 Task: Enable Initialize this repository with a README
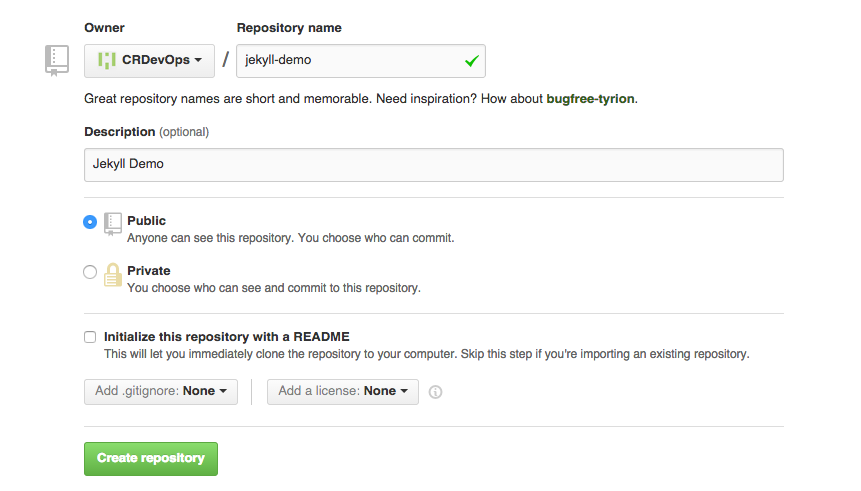pyautogui.click(x=90, y=337)
